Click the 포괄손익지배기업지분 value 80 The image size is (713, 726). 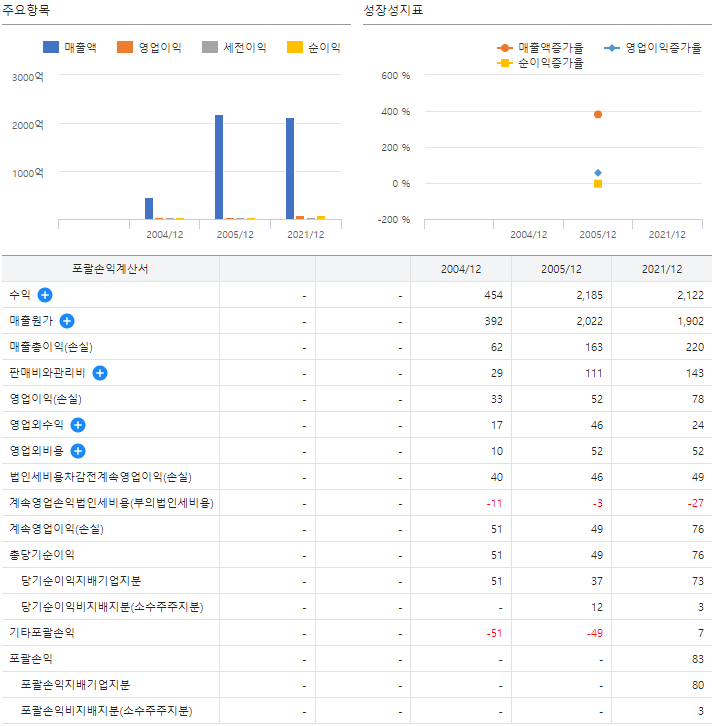[x=698, y=685]
